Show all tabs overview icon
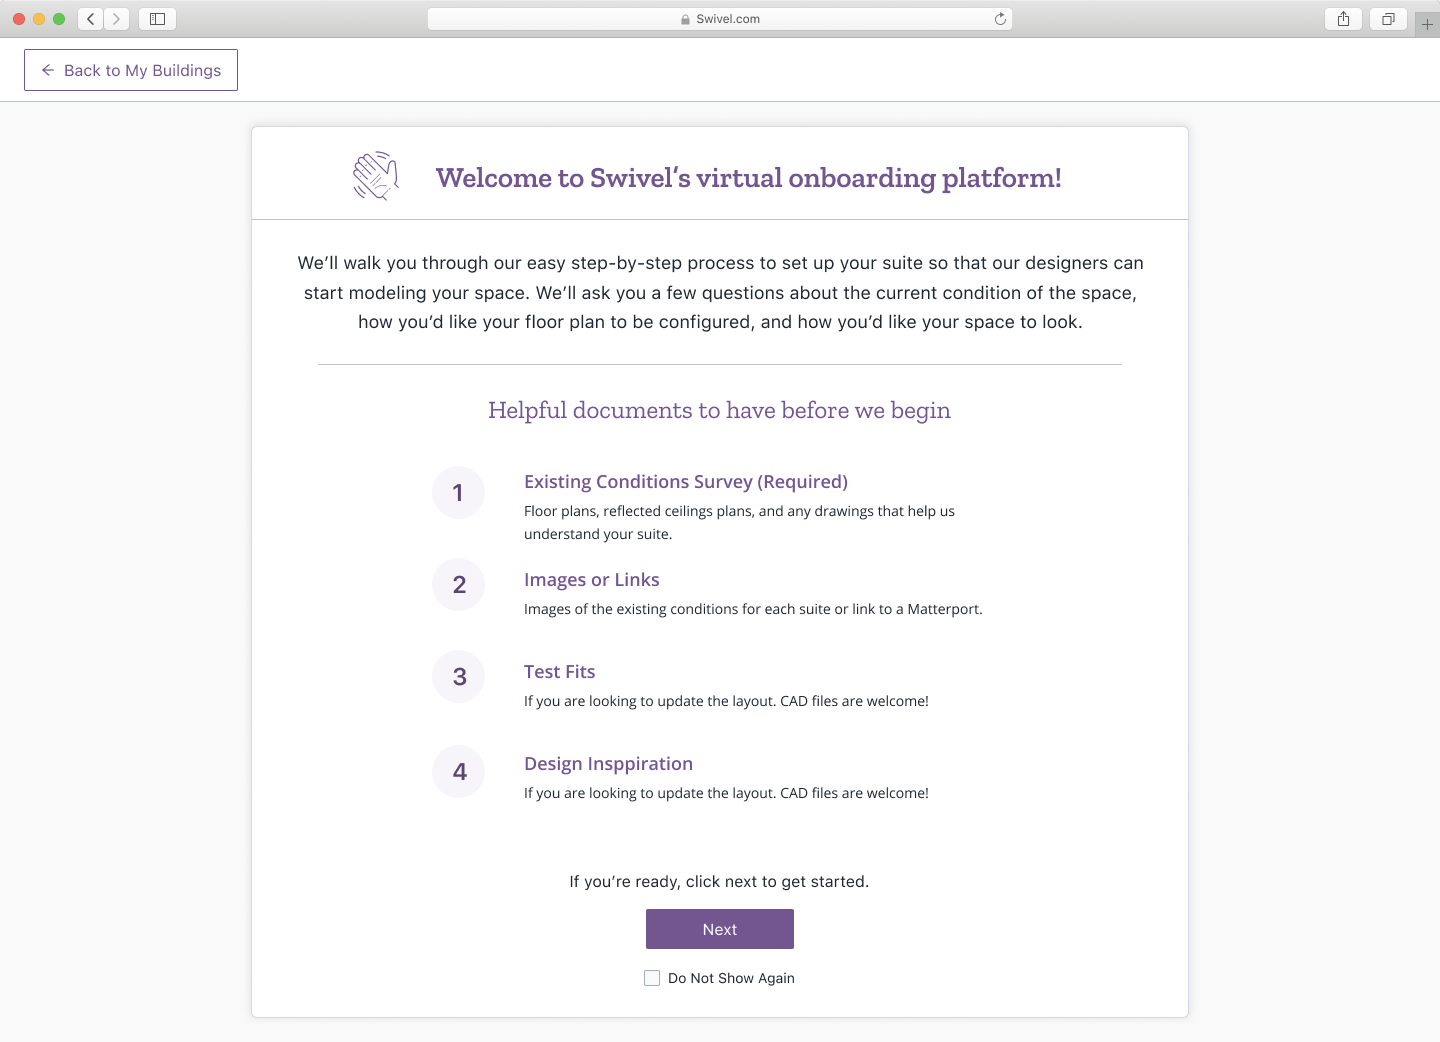This screenshot has width=1440, height=1042. (1388, 19)
